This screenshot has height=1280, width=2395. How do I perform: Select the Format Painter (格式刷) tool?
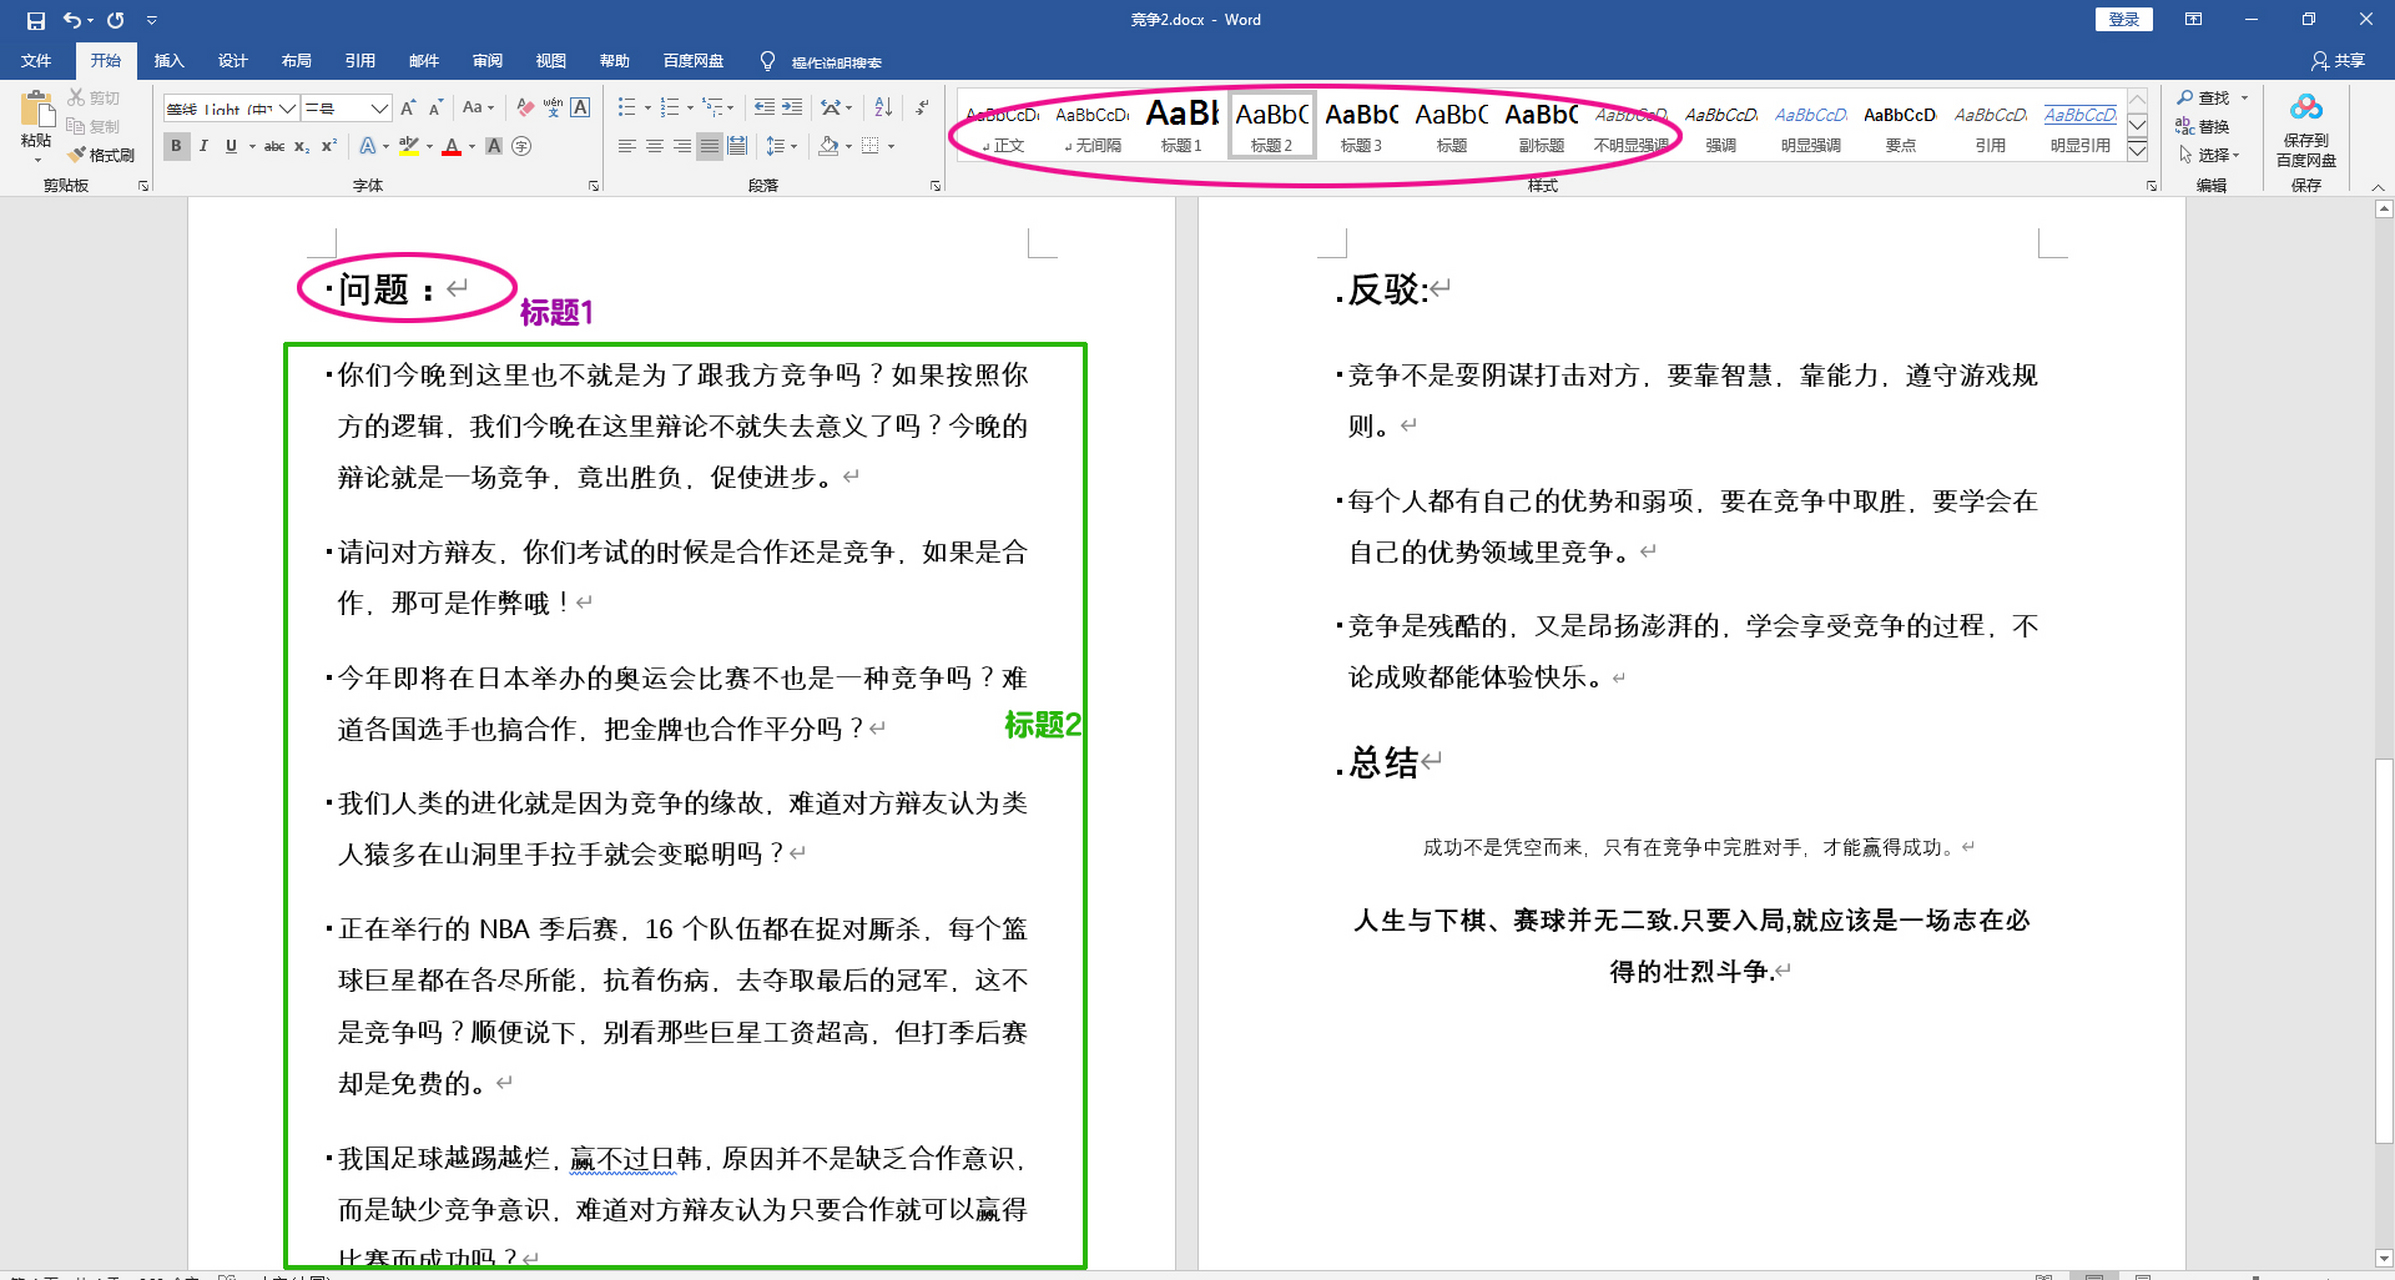tap(101, 155)
